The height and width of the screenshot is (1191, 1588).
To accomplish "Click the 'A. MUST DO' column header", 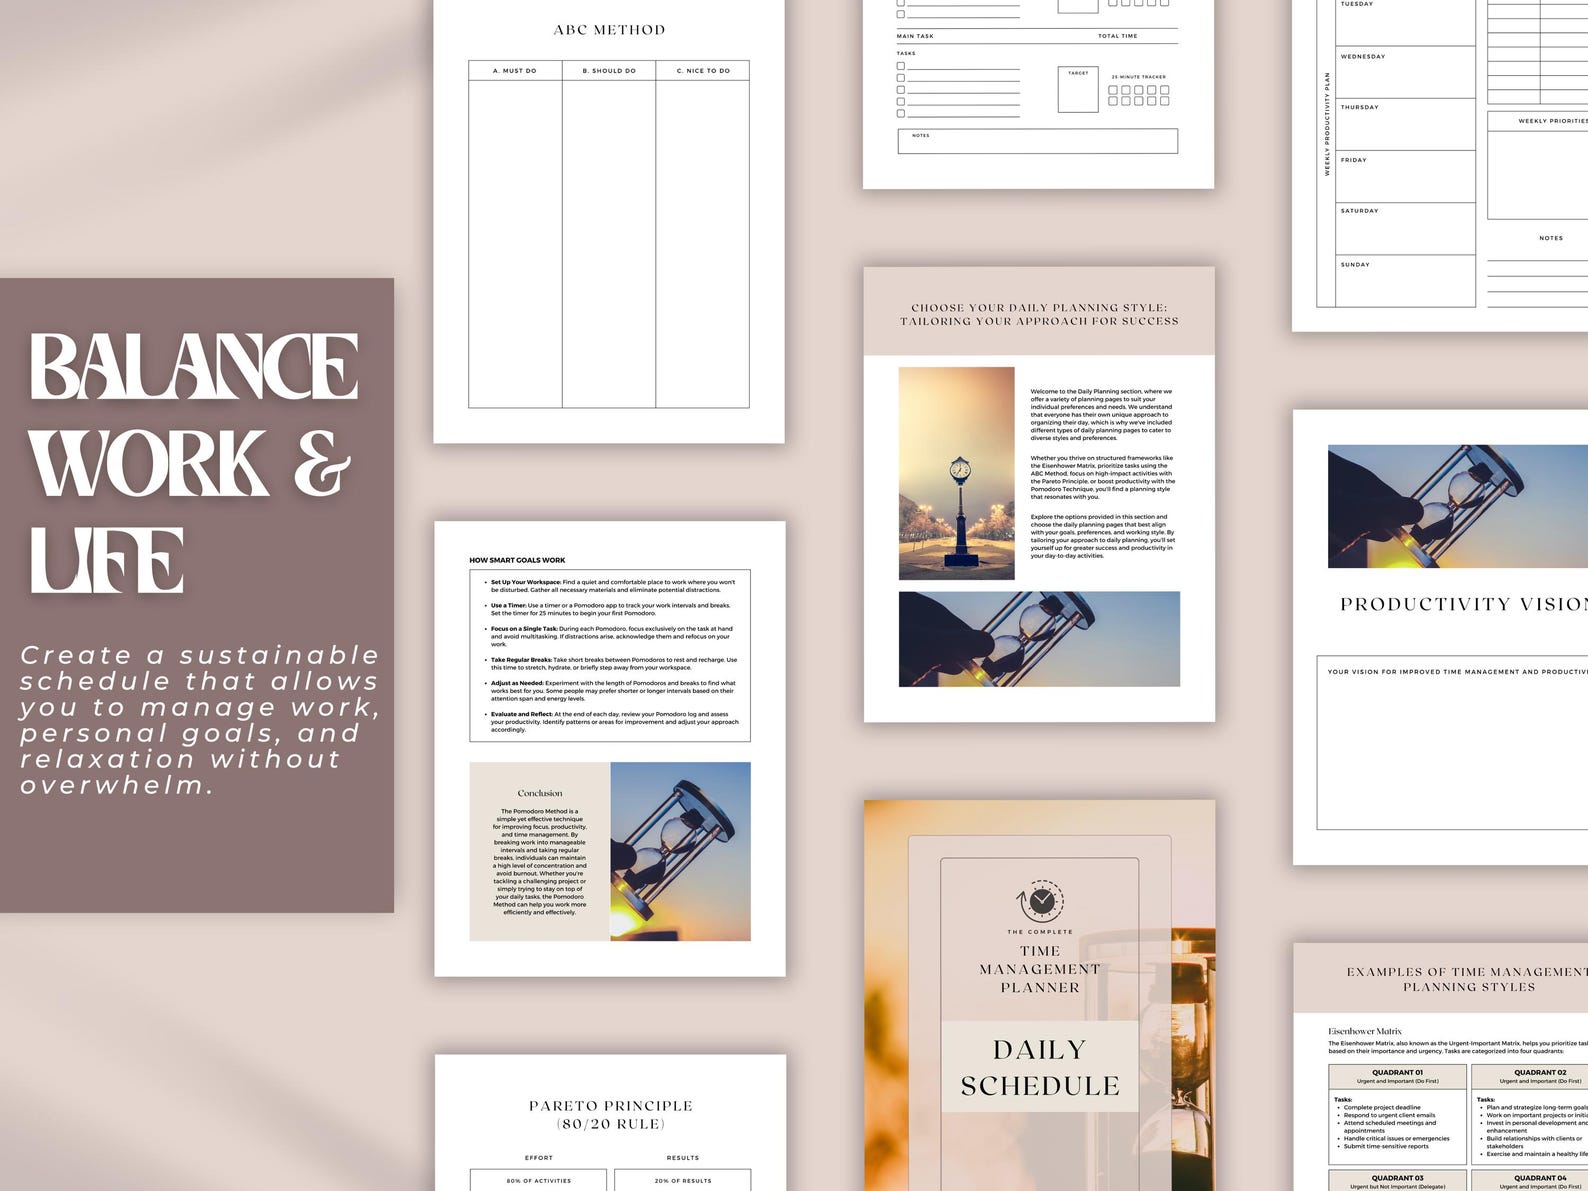I will (515, 71).
